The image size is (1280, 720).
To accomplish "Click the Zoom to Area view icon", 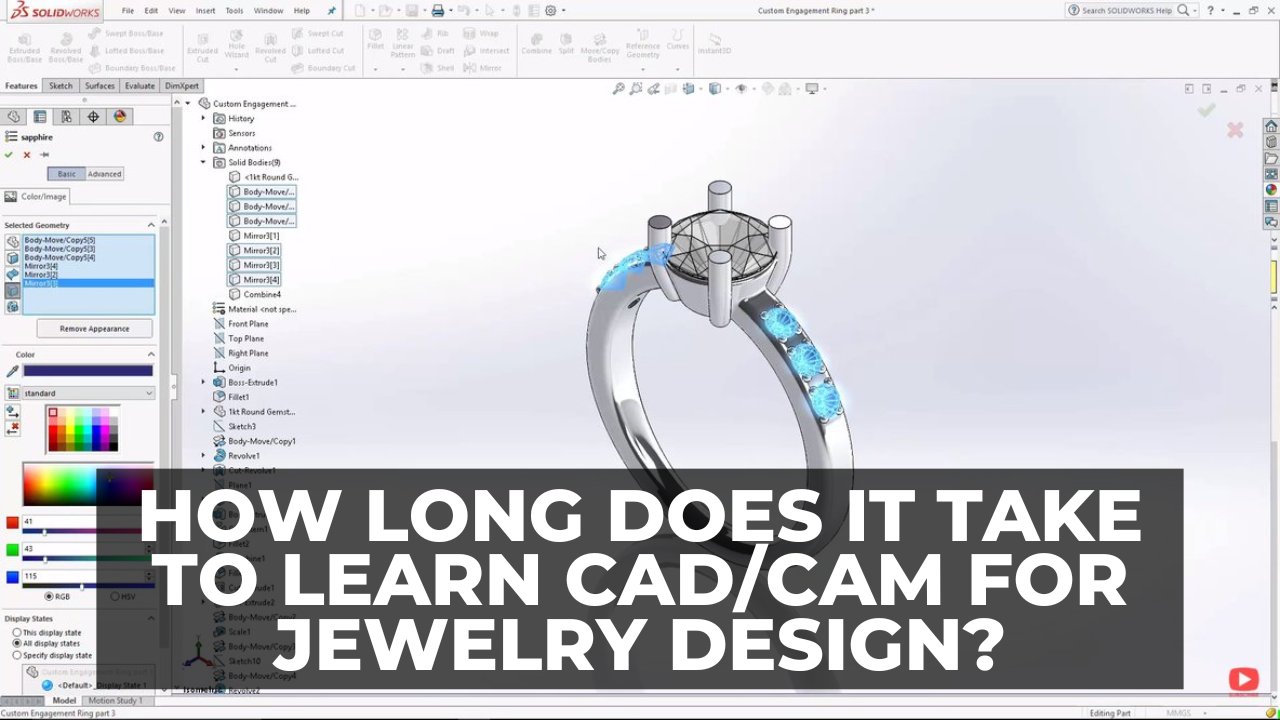I will point(636,89).
